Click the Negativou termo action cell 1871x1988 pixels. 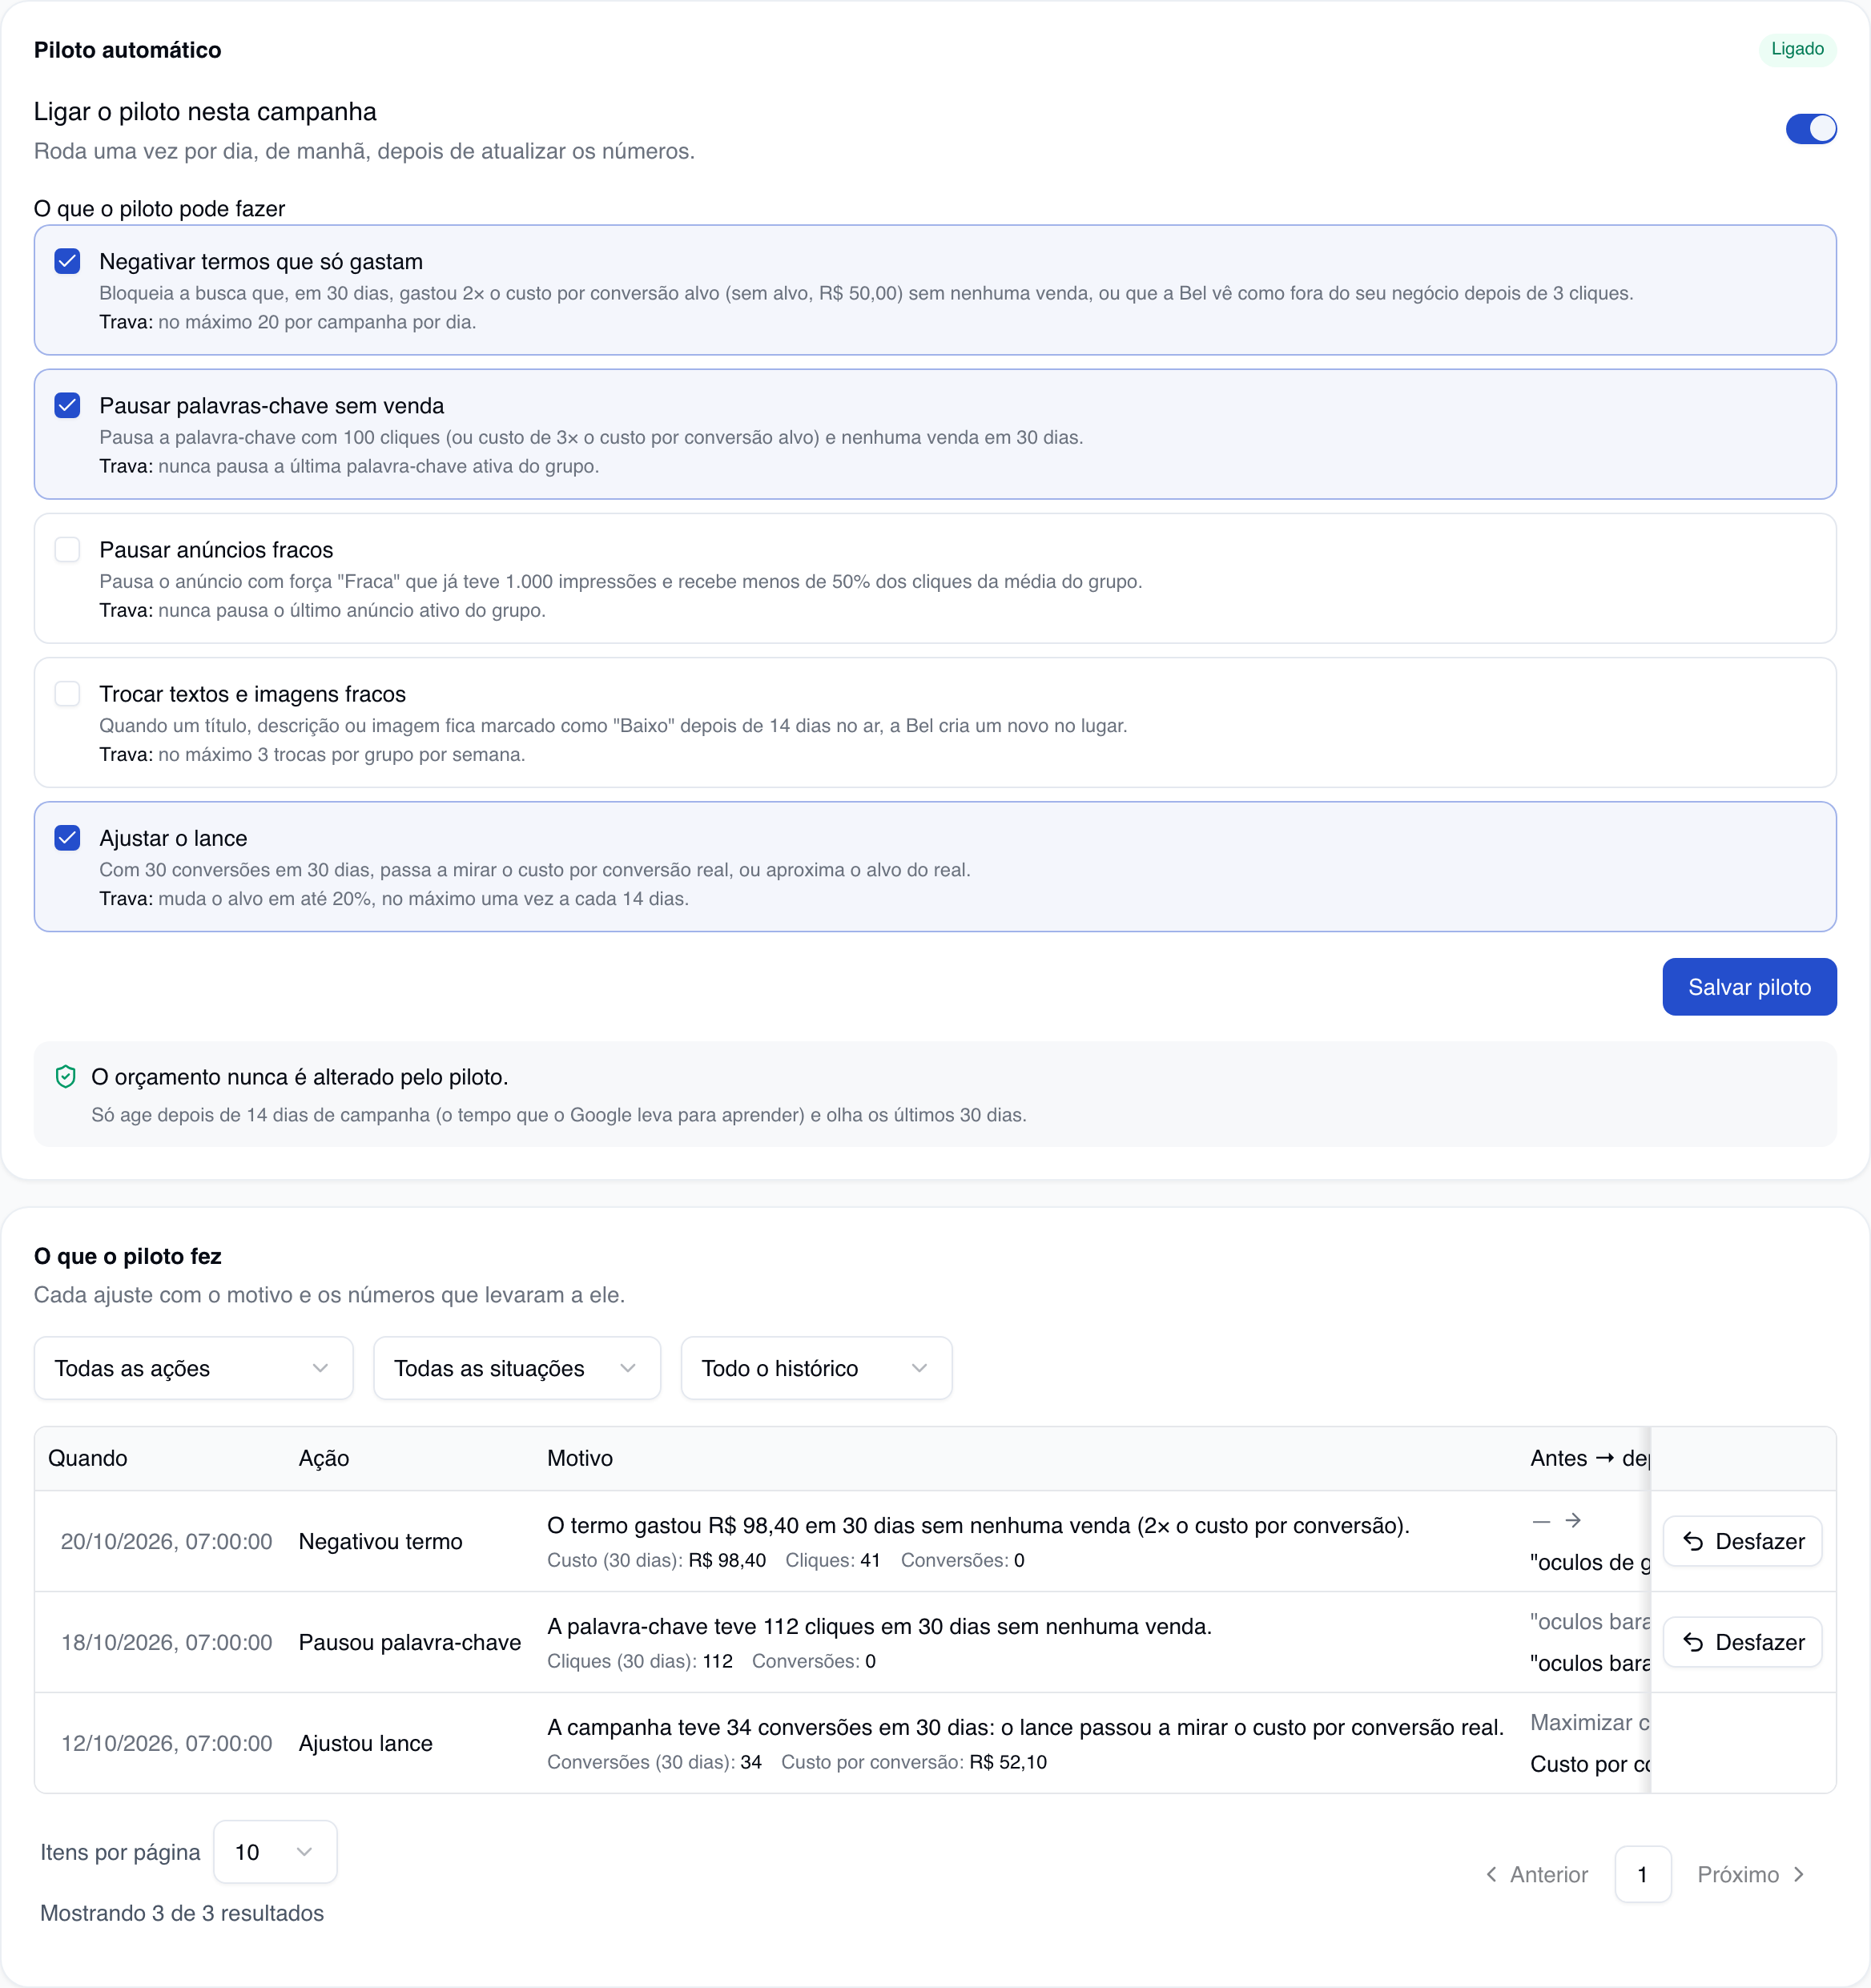click(380, 1540)
